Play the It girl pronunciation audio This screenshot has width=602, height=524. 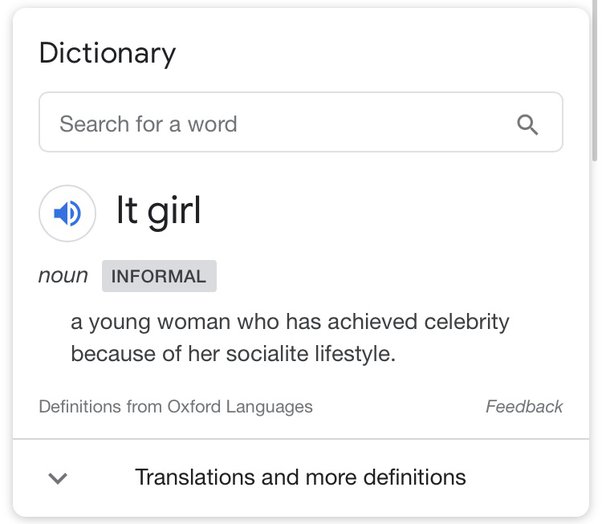click(x=67, y=213)
